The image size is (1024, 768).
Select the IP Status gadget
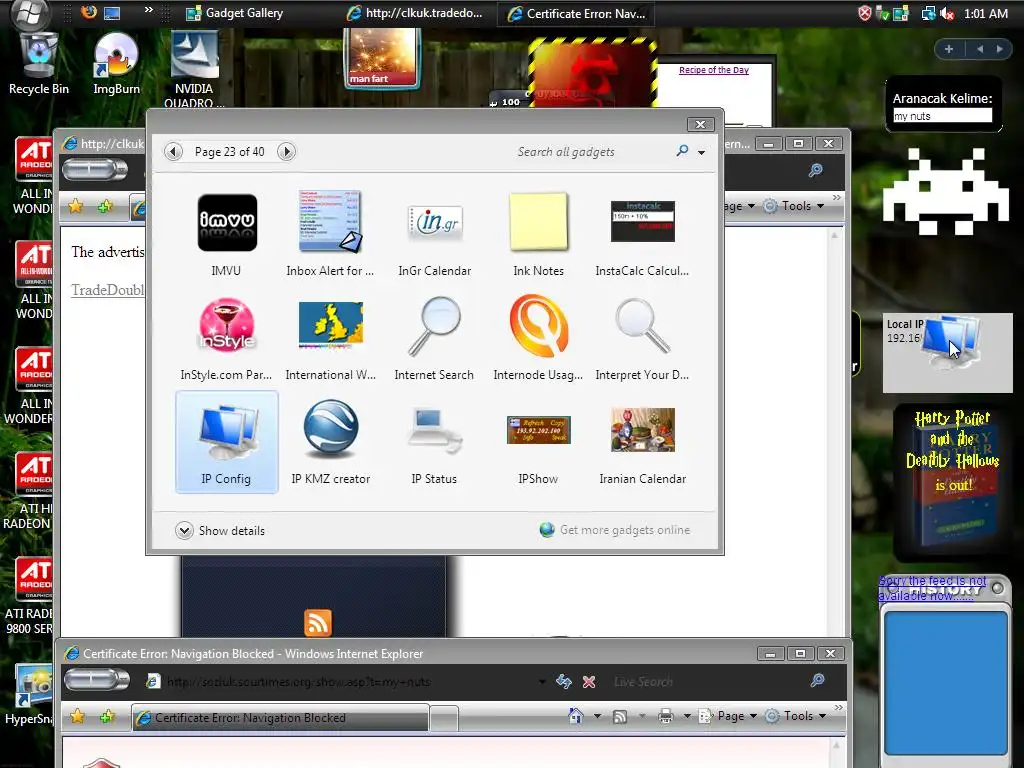[x=434, y=443]
